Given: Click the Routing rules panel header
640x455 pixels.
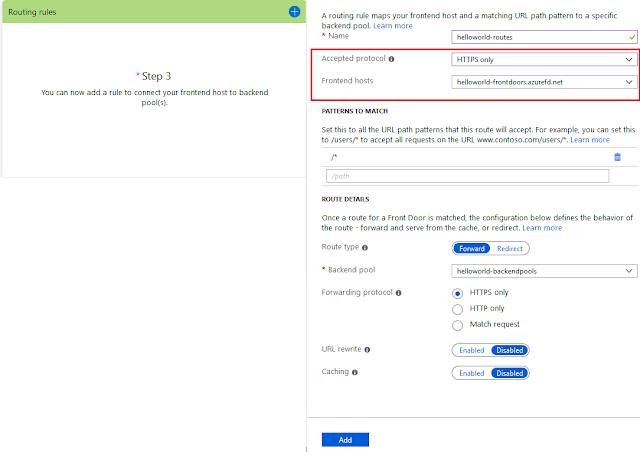Looking at the screenshot, I should coord(154,12).
